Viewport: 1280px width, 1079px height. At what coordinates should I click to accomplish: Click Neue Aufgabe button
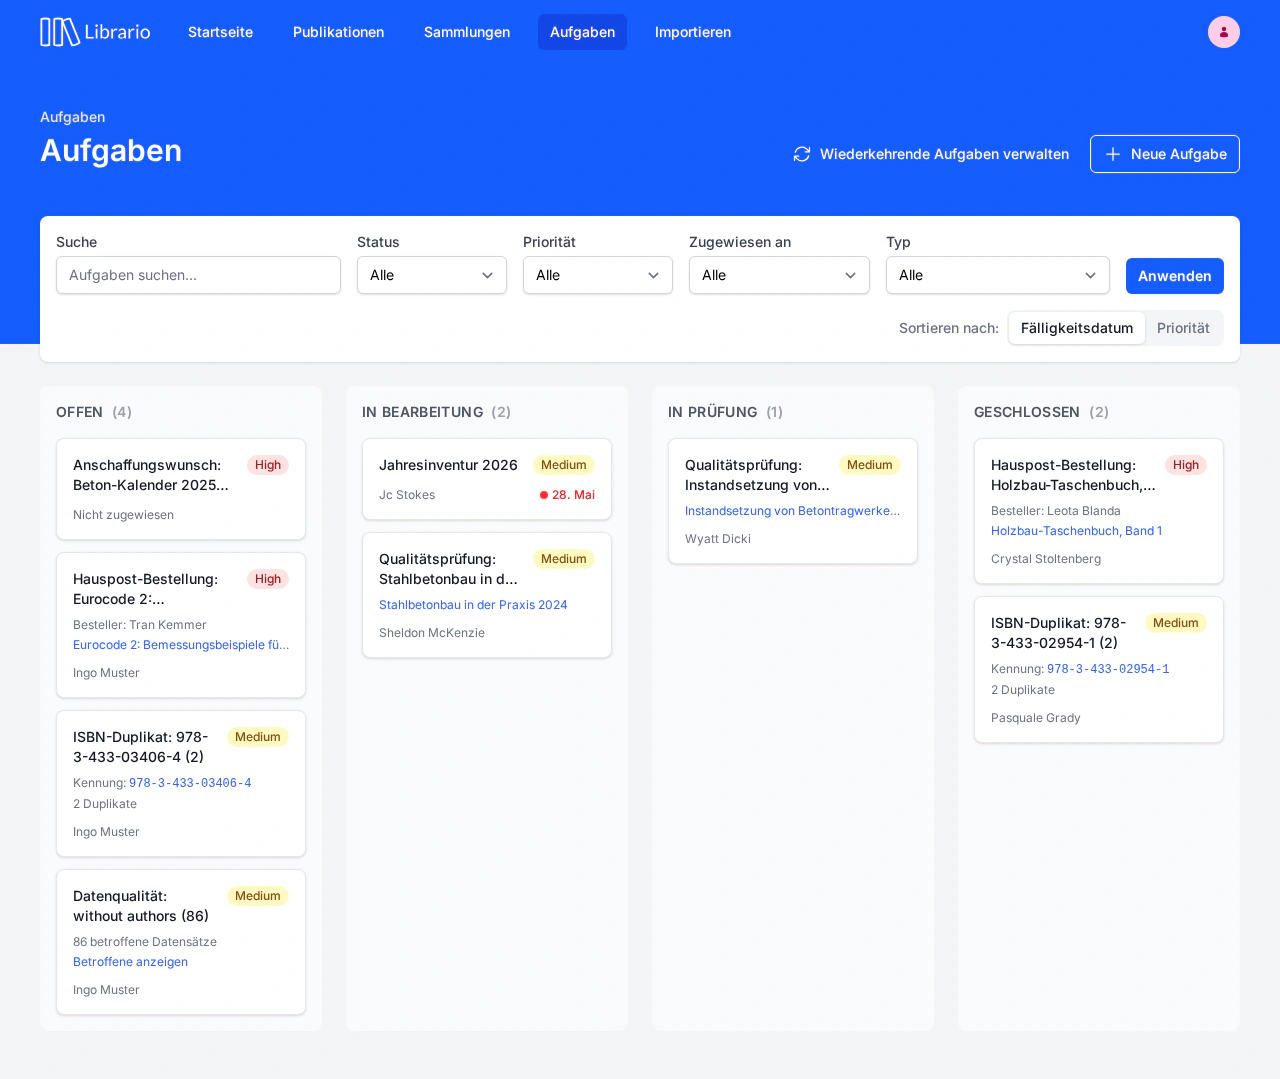(x=1165, y=154)
